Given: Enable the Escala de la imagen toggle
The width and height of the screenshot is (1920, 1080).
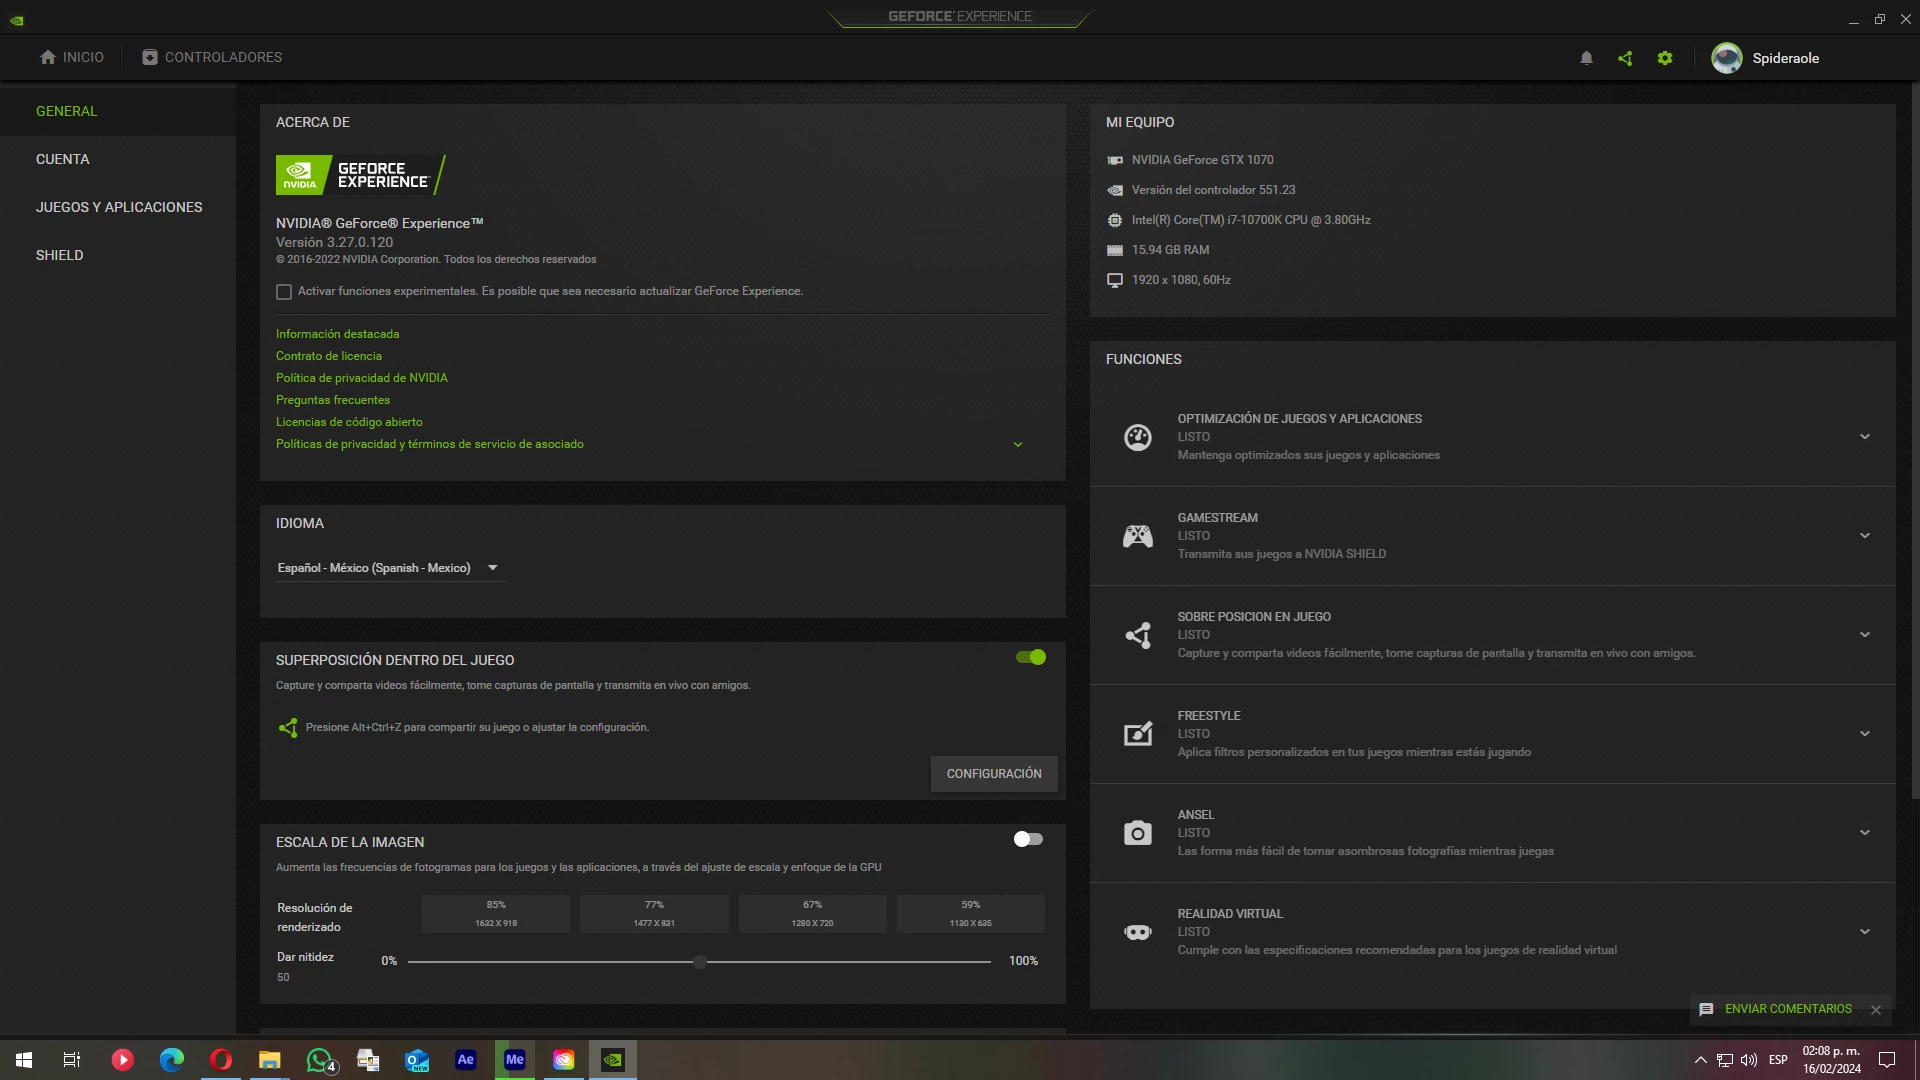Looking at the screenshot, I should pos(1028,839).
